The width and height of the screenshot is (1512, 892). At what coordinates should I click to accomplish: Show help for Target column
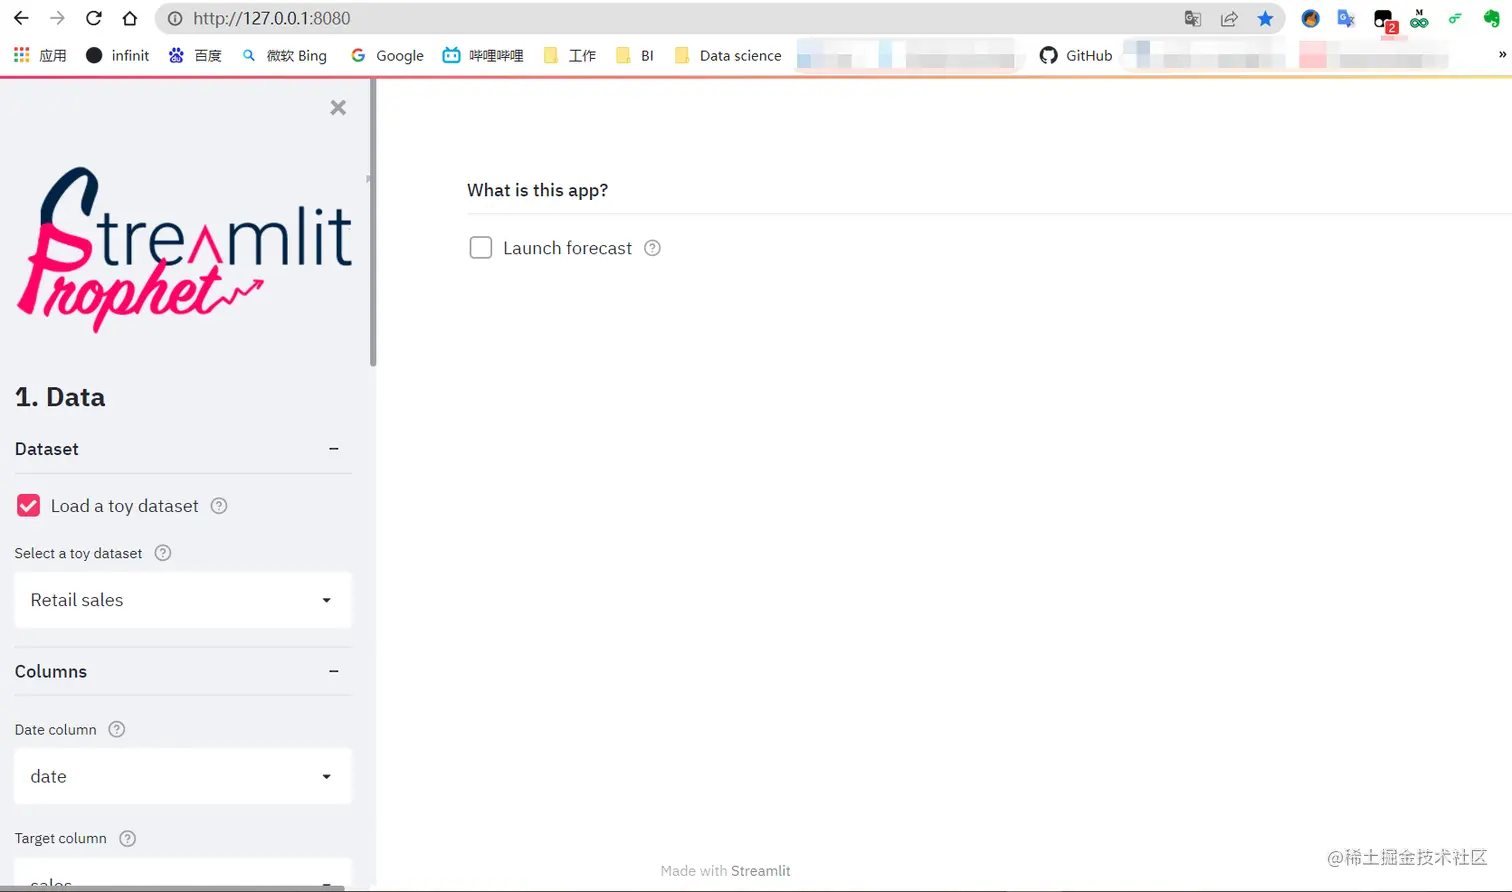click(x=127, y=838)
